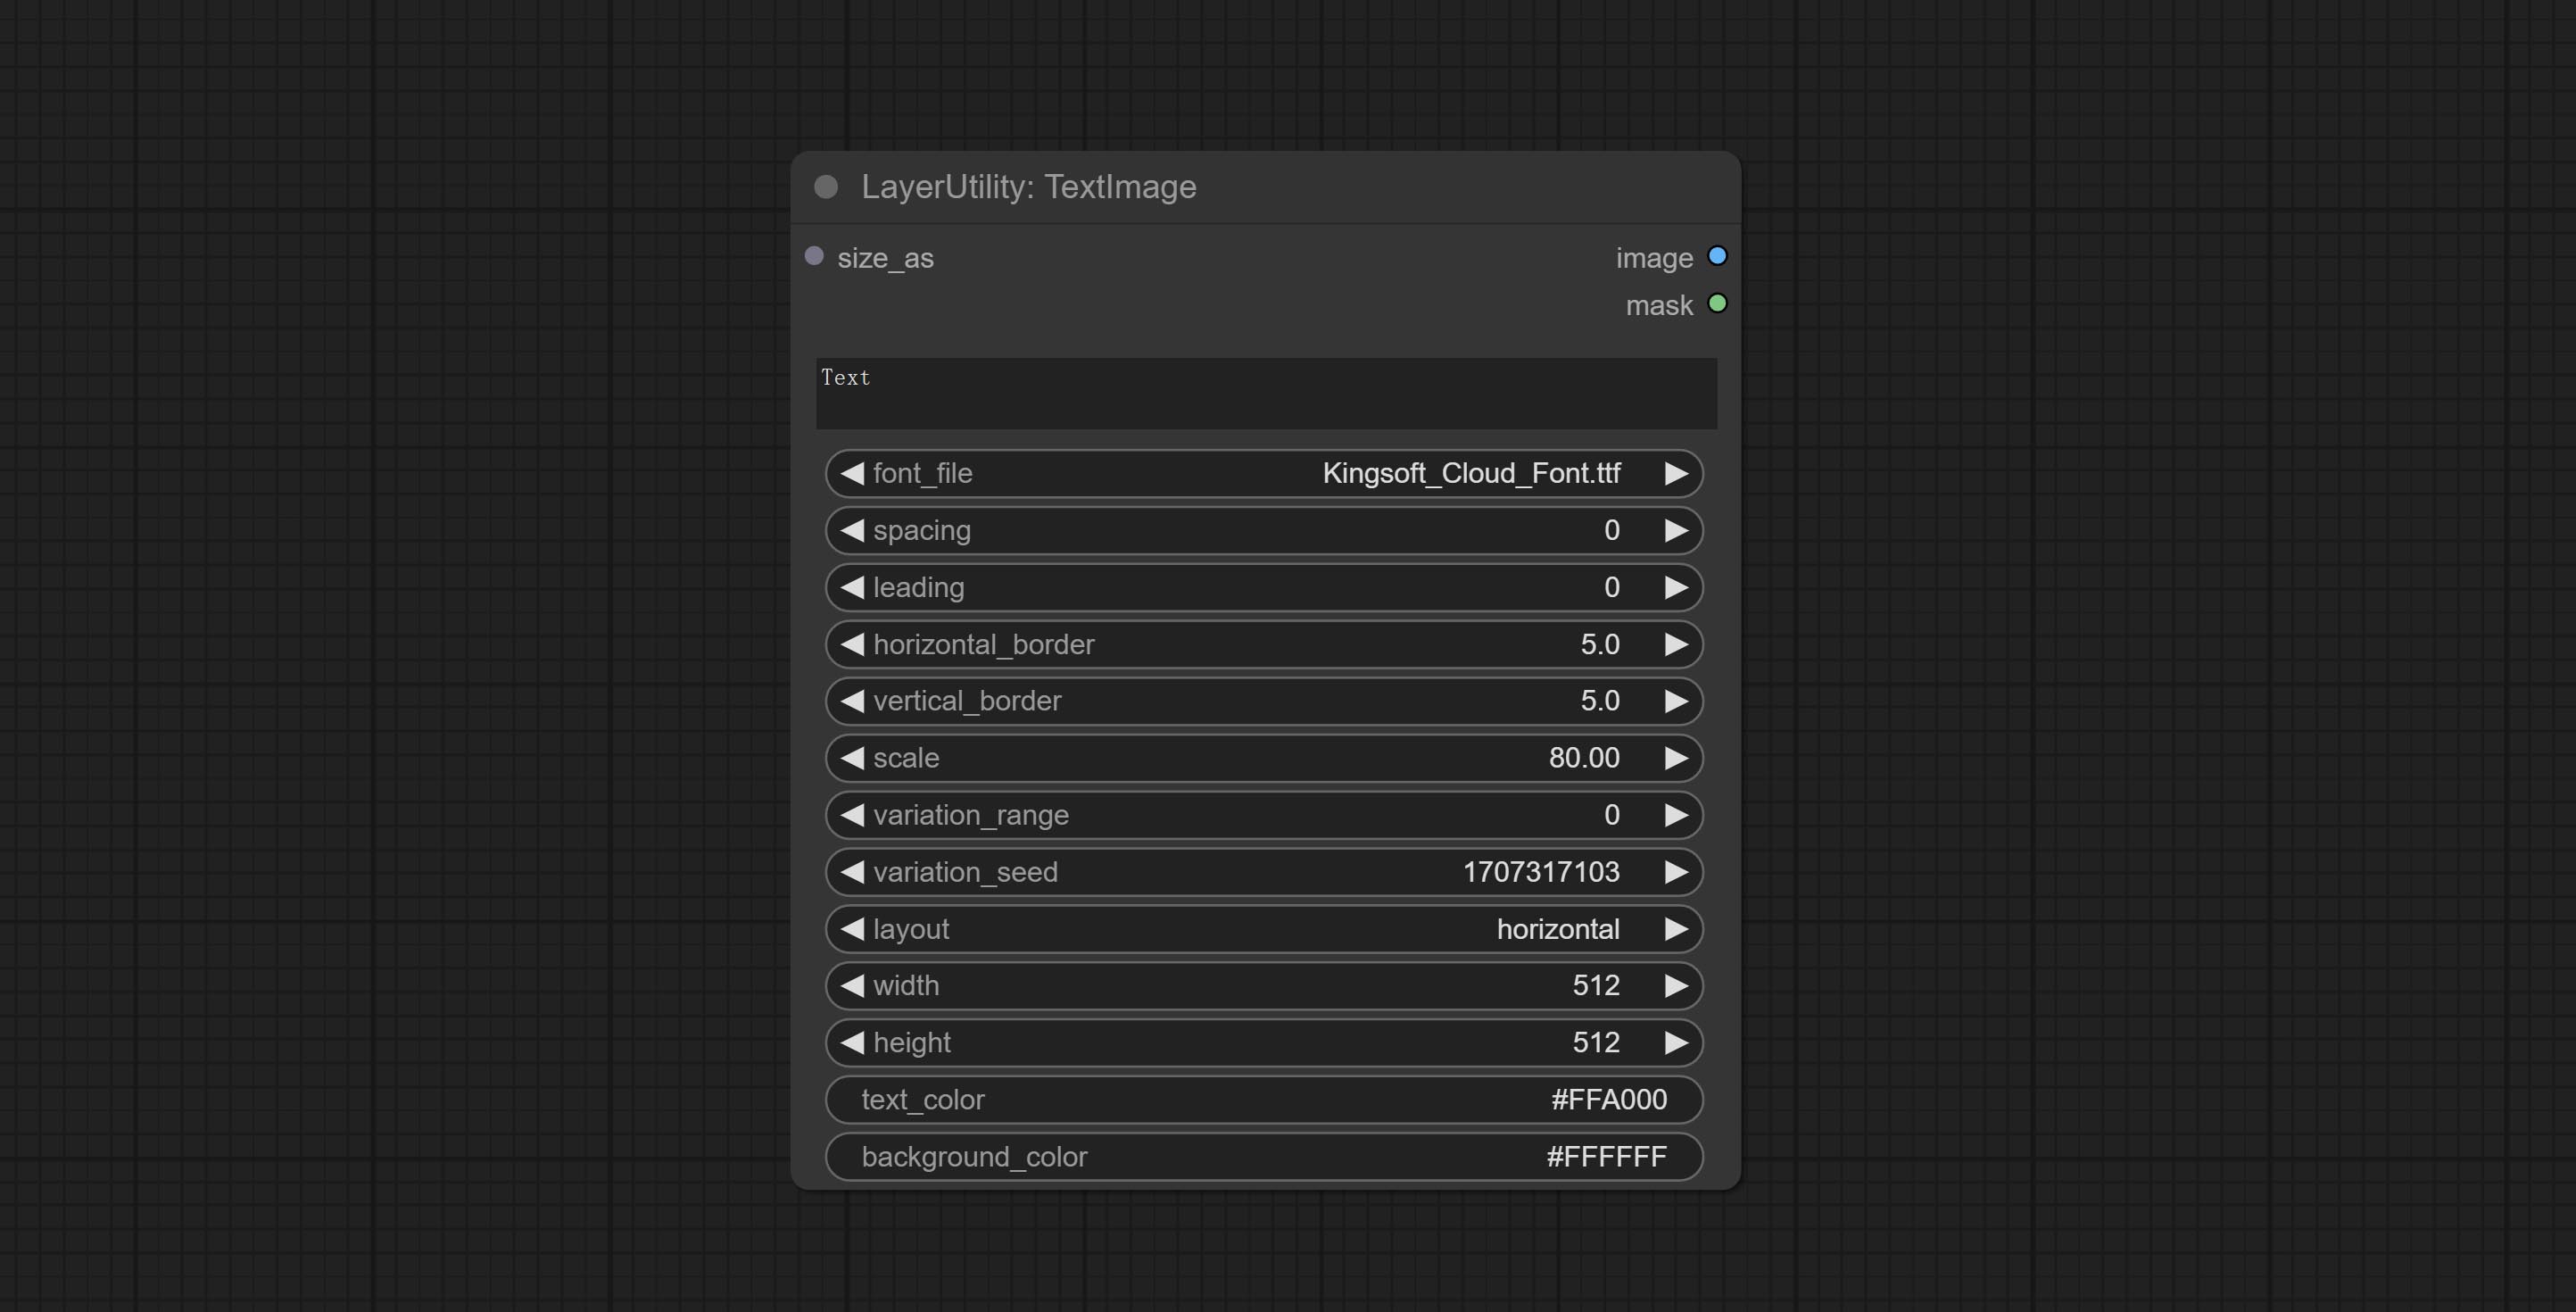Decrease vertical_border value arrow

tap(852, 701)
